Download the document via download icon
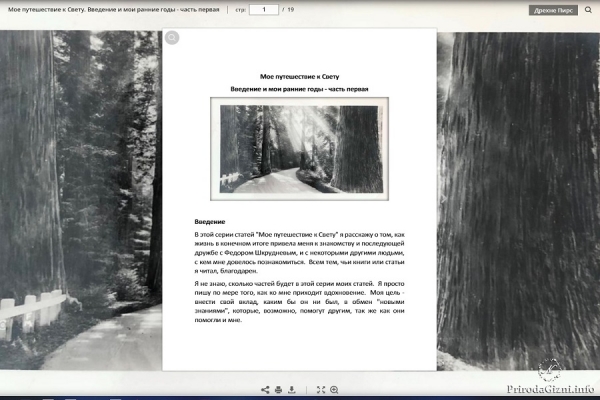The width and height of the screenshot is (600, 400). [x=292, y=390]
